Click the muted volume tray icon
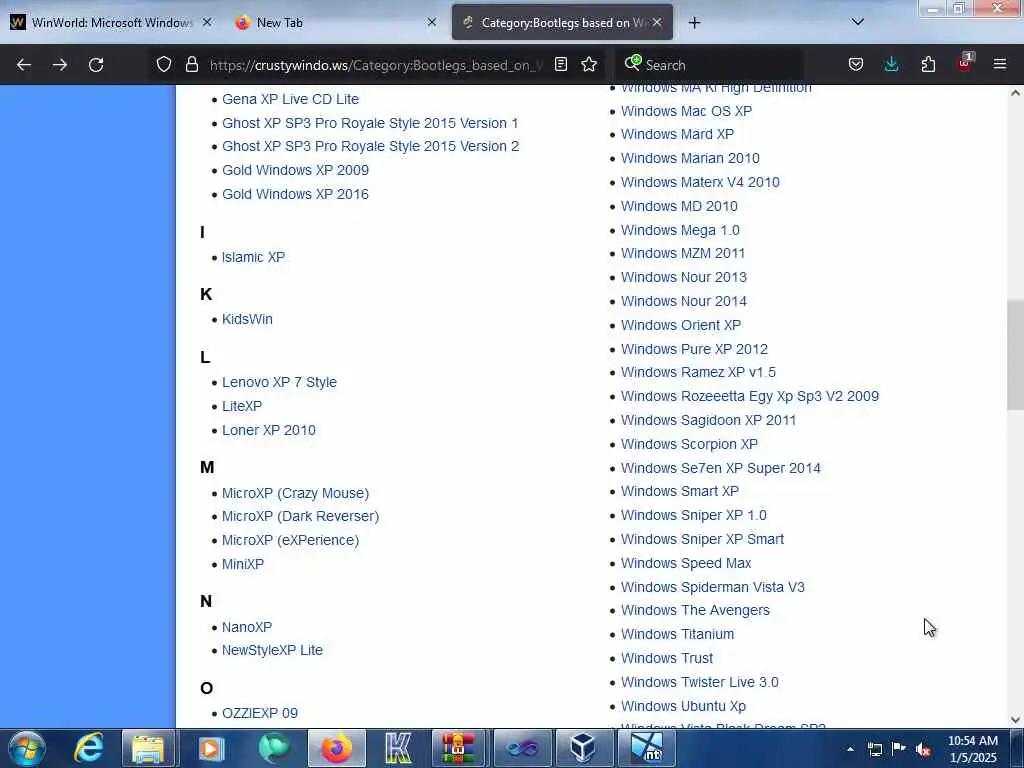The width and height of the screenshot is (1024, 768). [923, 749]
